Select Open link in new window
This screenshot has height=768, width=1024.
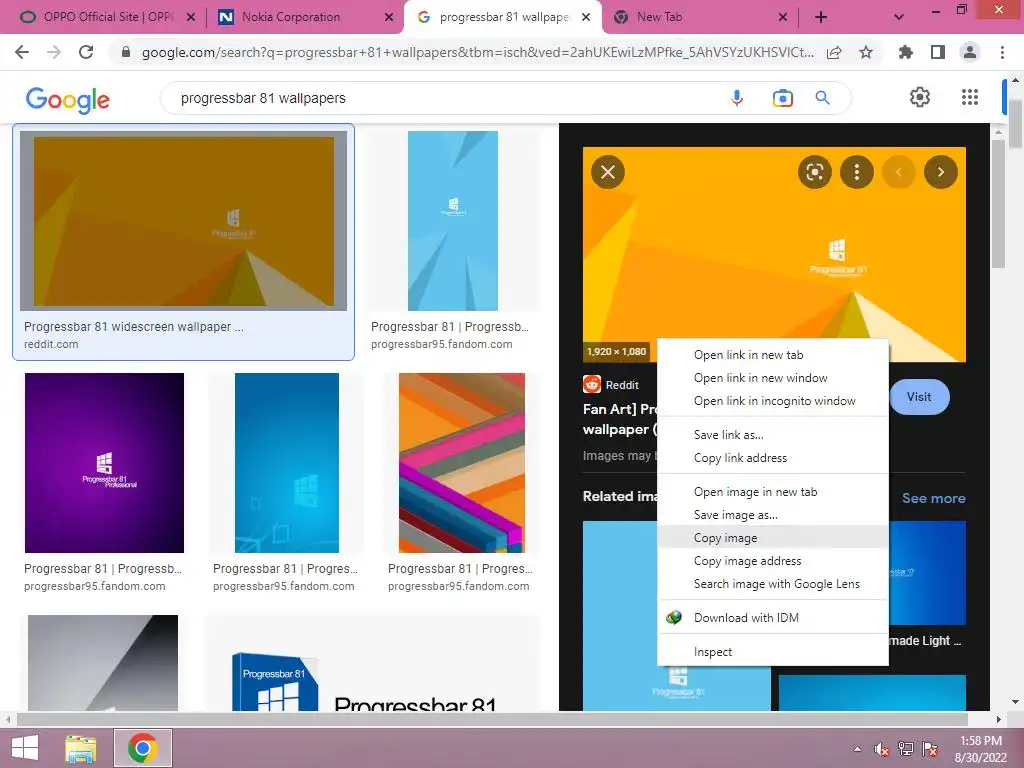[773, 377]
